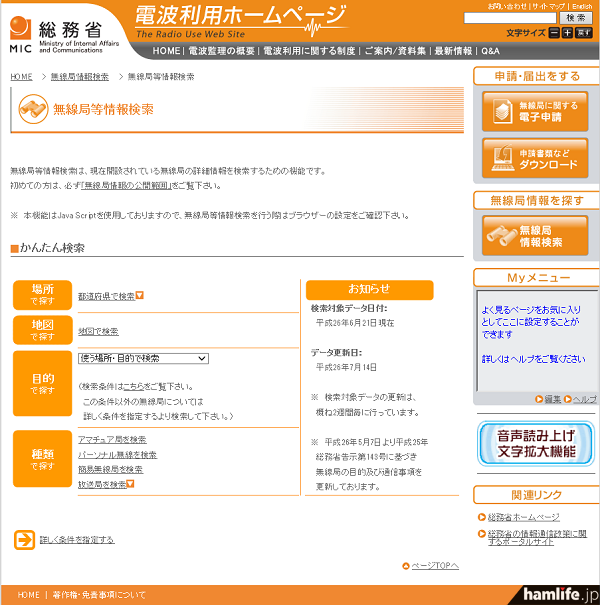Open the アマチュア局を検索 link

pyautogui.click(x=112, y=439)
